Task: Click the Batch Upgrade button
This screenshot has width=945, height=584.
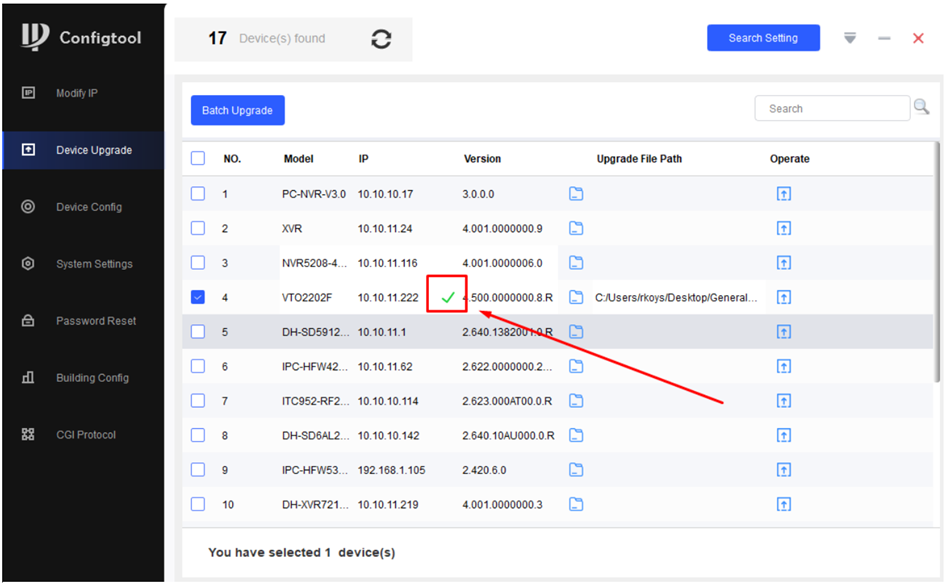Action: (x=237, y=110)
